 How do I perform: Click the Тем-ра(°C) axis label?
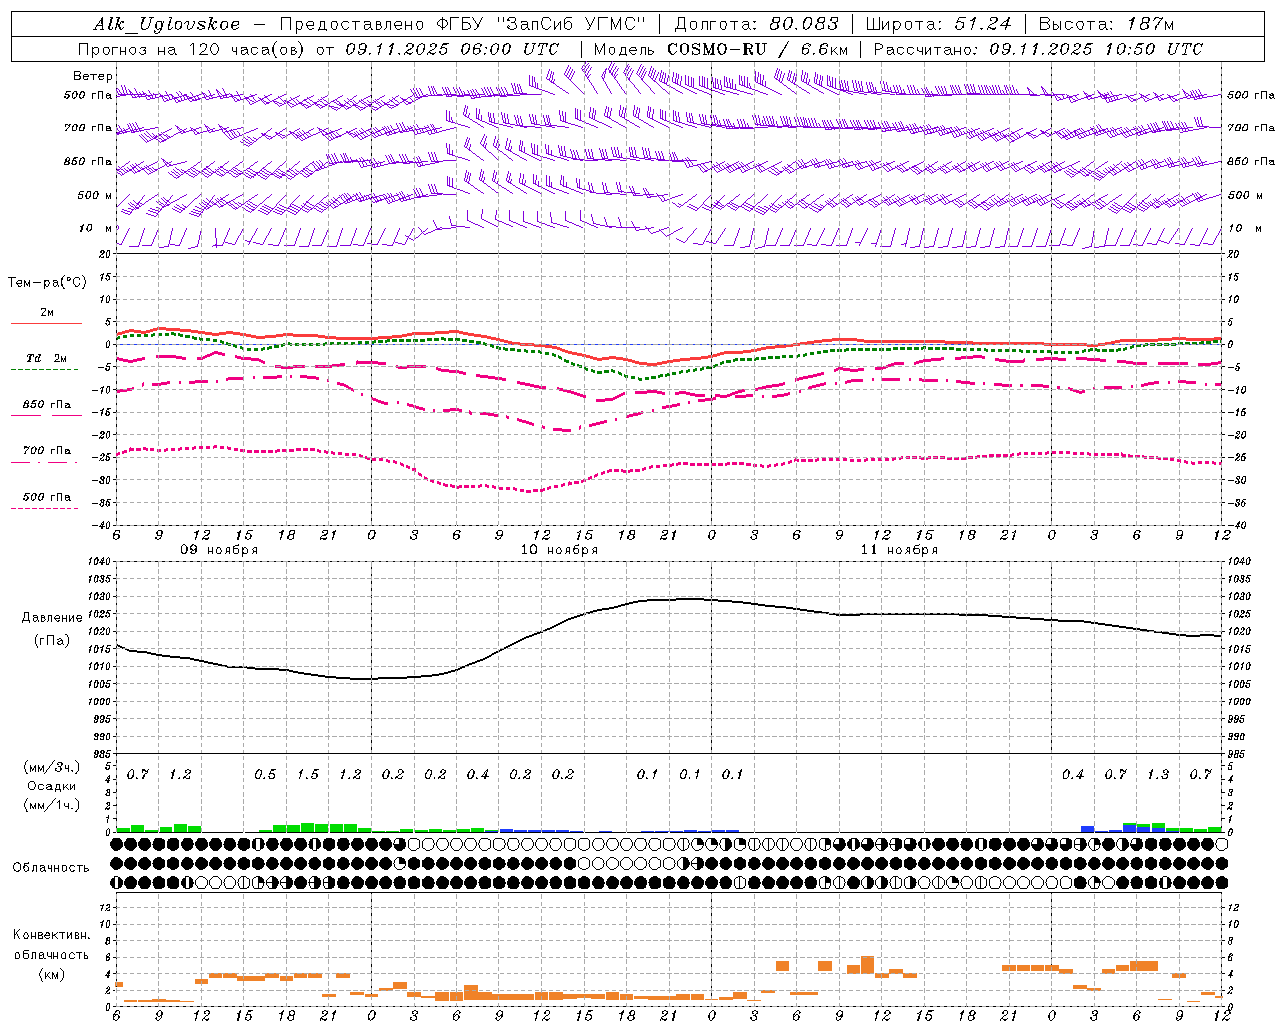pos(47,283)
